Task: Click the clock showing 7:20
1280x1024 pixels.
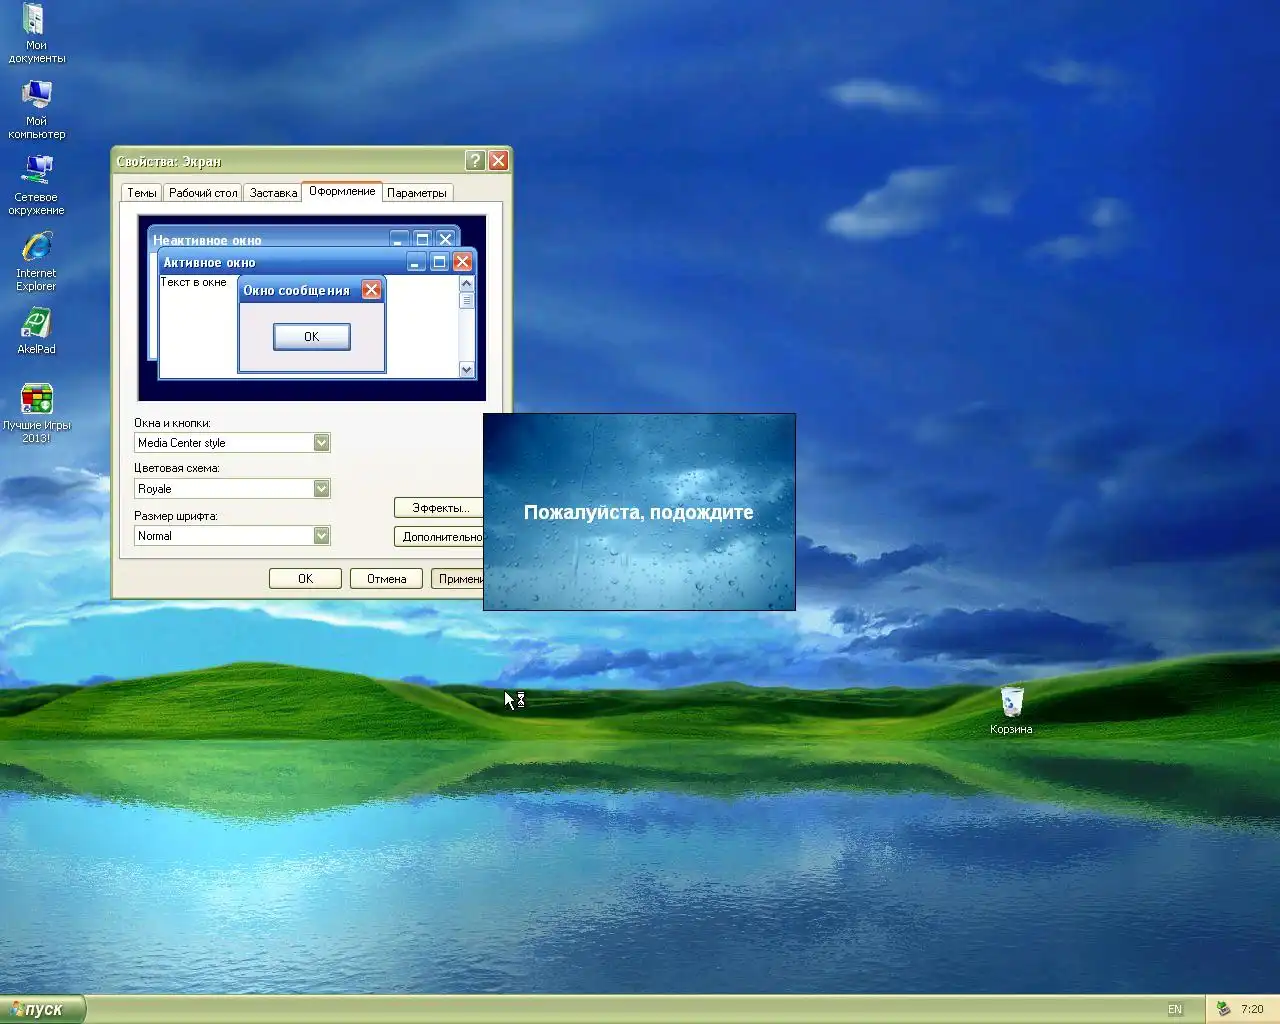Action: [1252, 1009]
